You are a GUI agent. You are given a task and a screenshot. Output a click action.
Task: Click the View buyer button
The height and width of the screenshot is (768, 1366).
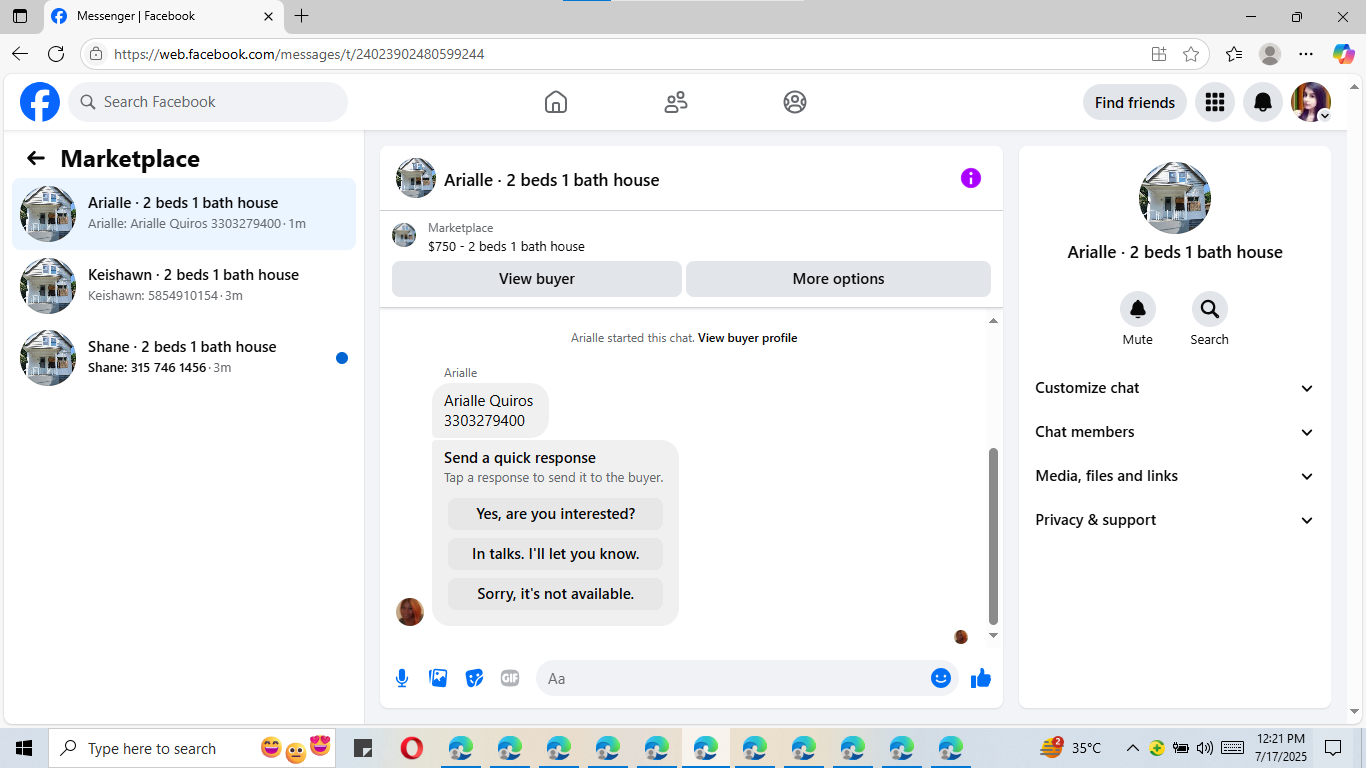pos(537,279)
